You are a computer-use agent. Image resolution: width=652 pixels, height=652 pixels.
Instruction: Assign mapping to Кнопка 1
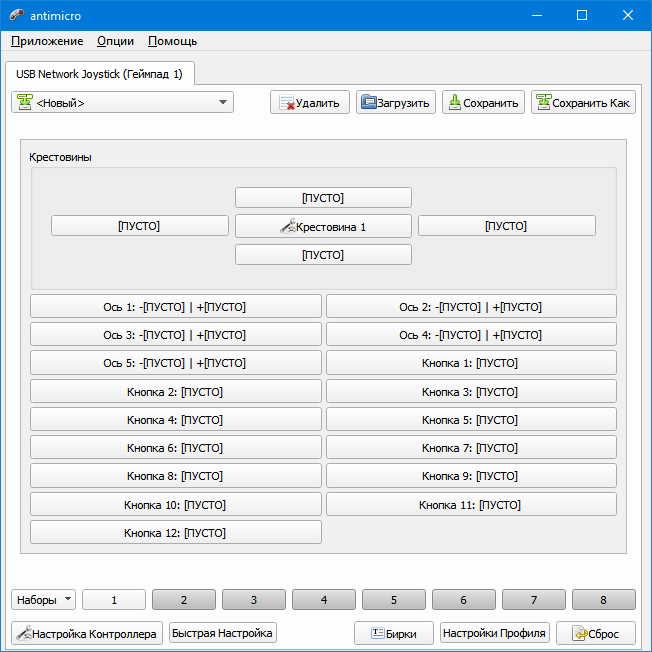click(471, 363)
